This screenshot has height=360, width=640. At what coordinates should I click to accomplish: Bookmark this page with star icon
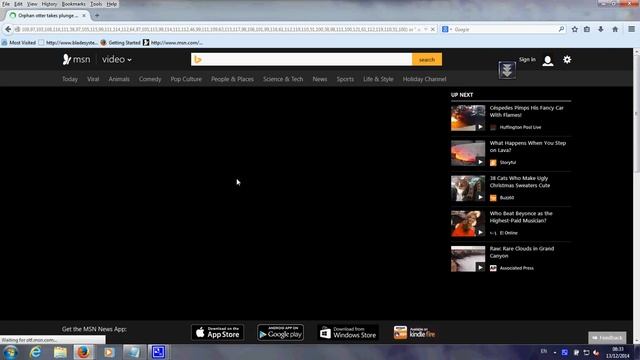575,29
